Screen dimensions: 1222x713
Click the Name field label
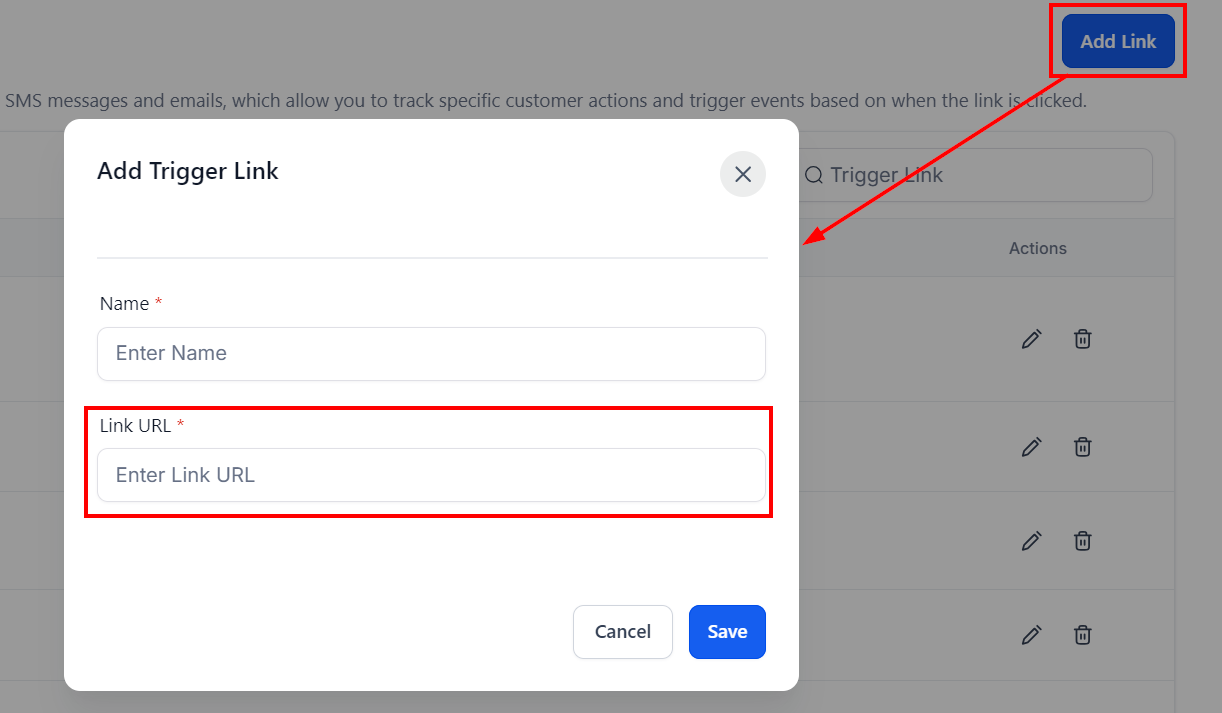125,303
